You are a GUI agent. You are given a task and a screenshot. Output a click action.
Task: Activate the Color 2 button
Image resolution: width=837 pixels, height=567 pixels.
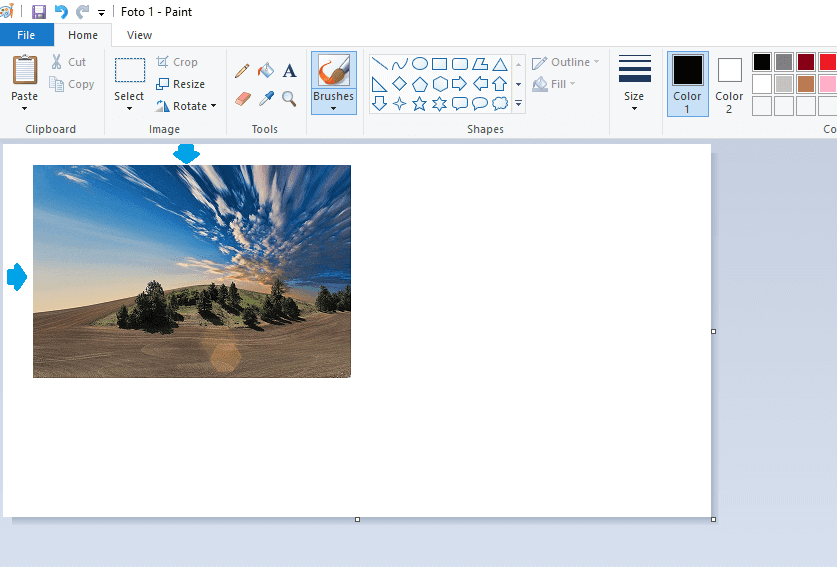tap(729, 84)
